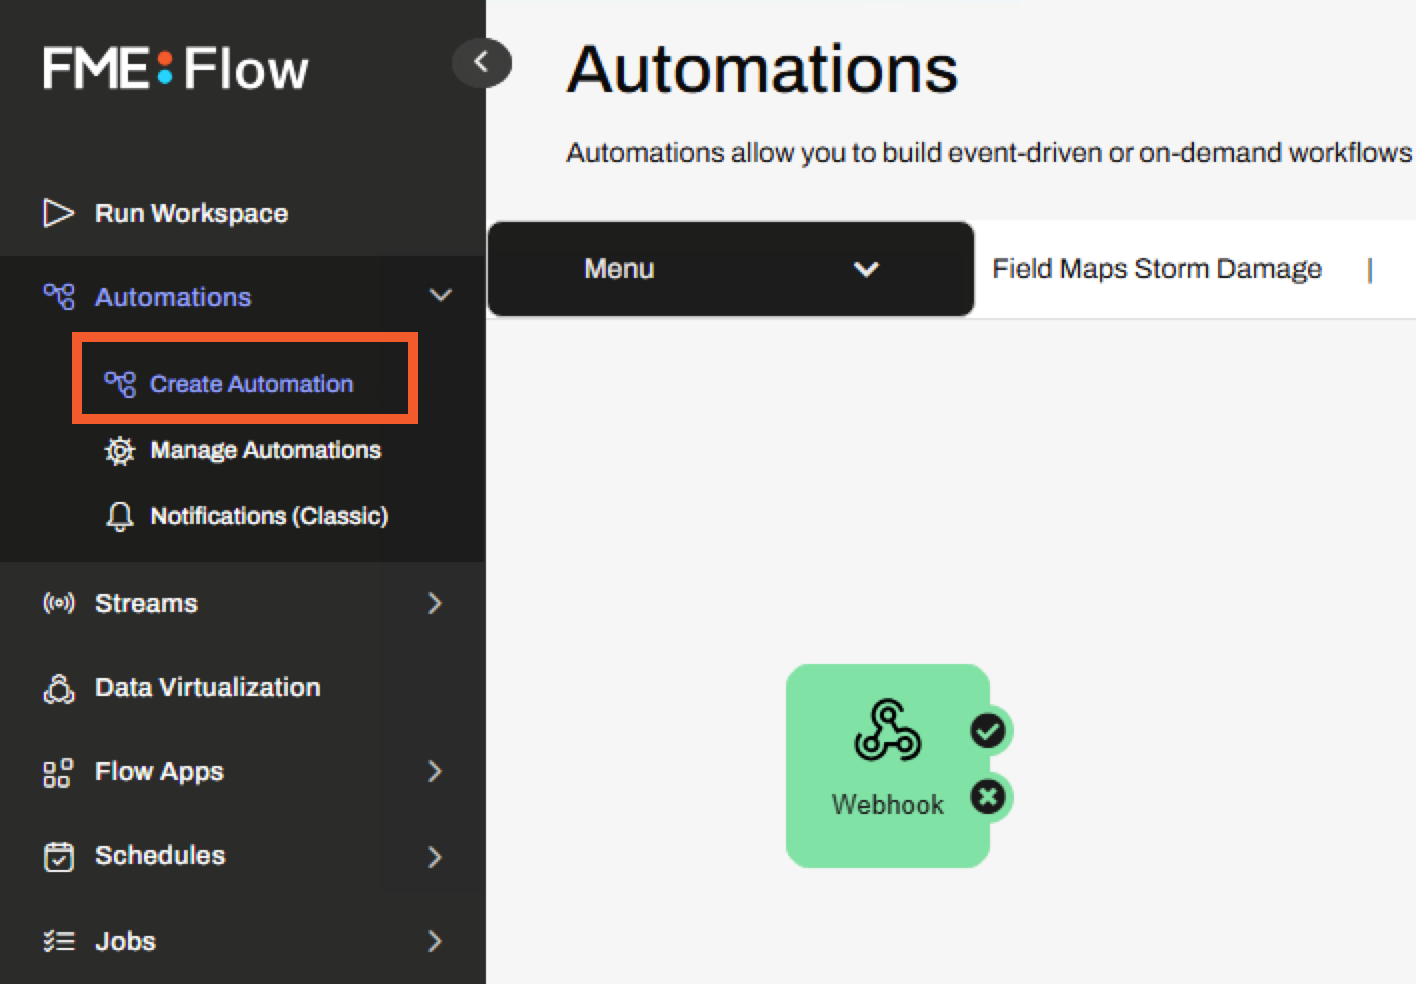Select the Streams broadcast icon

pos(59,603)
